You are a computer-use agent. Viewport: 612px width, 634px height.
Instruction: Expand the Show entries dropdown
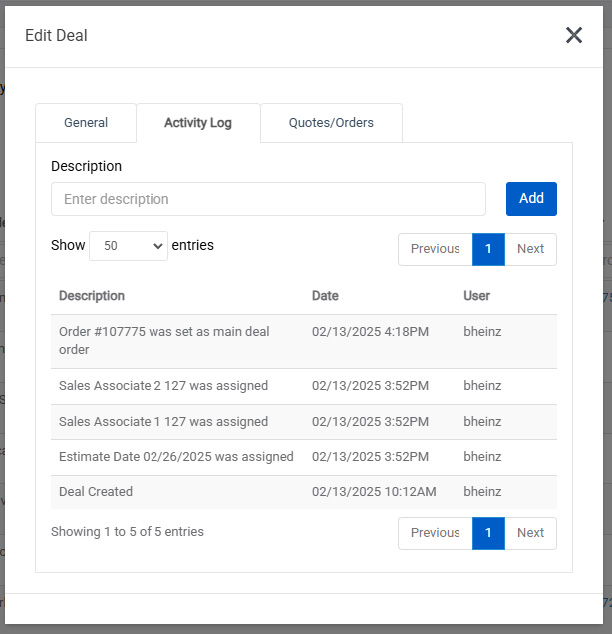(x=128, y=246)
